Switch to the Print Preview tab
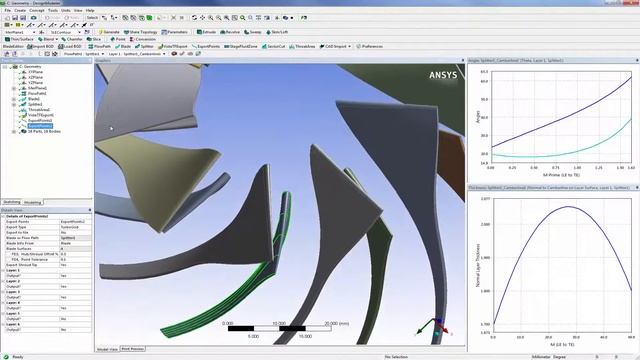Viewport: 640px width, 360px height. click(133, 349)
